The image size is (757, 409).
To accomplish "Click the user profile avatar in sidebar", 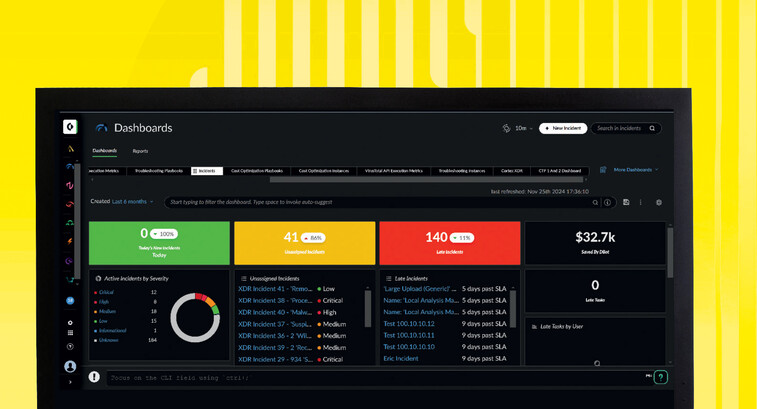I will [70, 367].
